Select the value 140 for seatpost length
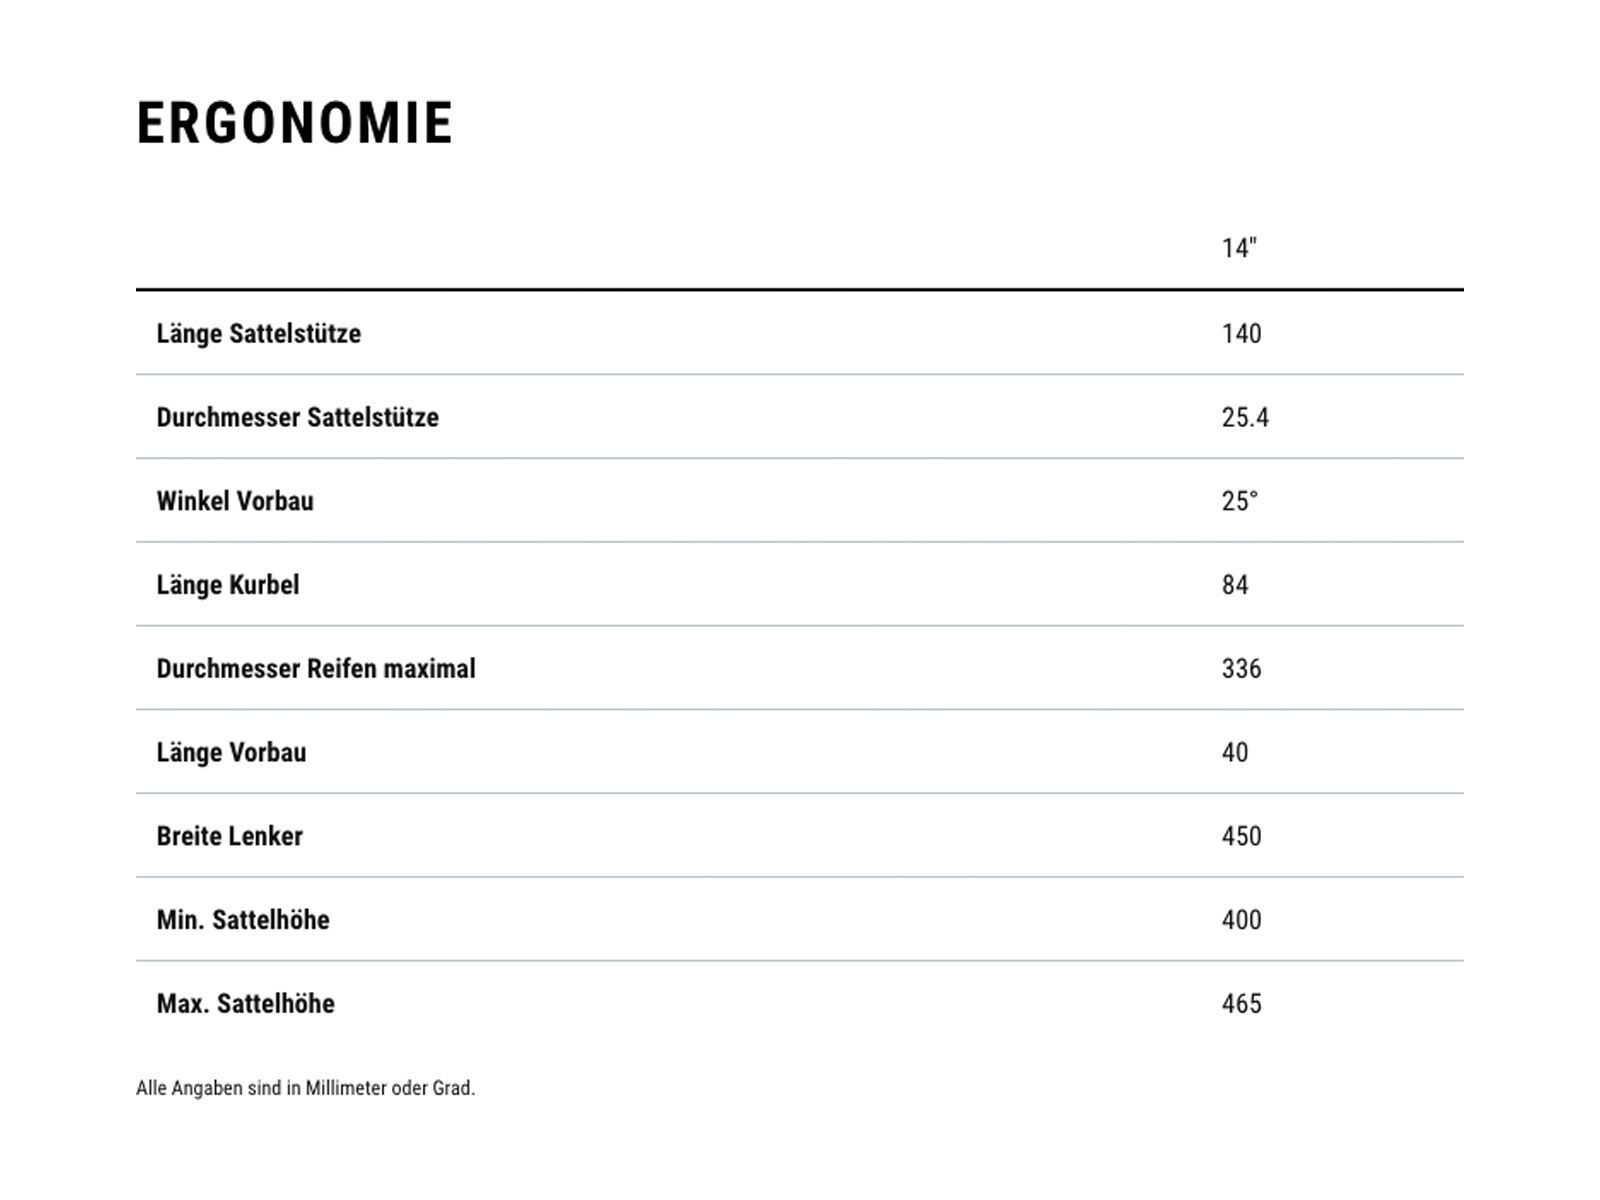1600x1200 pixels. [1241, 334]
